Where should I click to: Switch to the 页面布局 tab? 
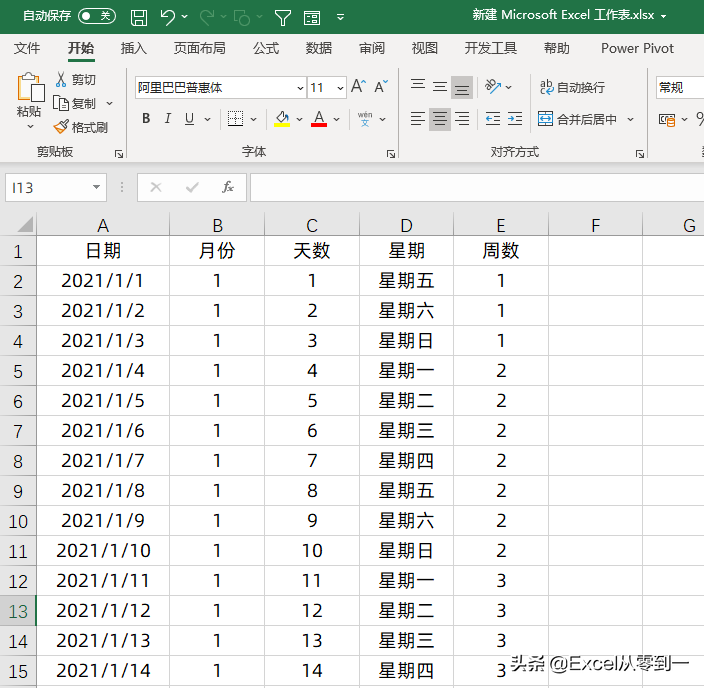click(200, 48)
